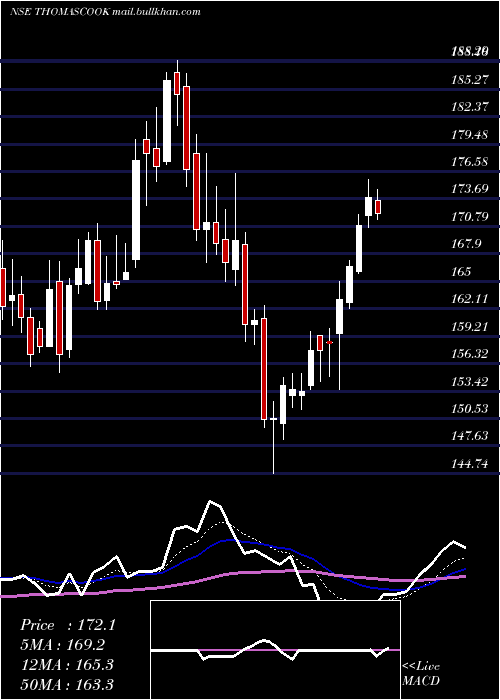This screenshot has height=700, width=500.
Task: Click the 147.63 price axis label
Action: 469,436
